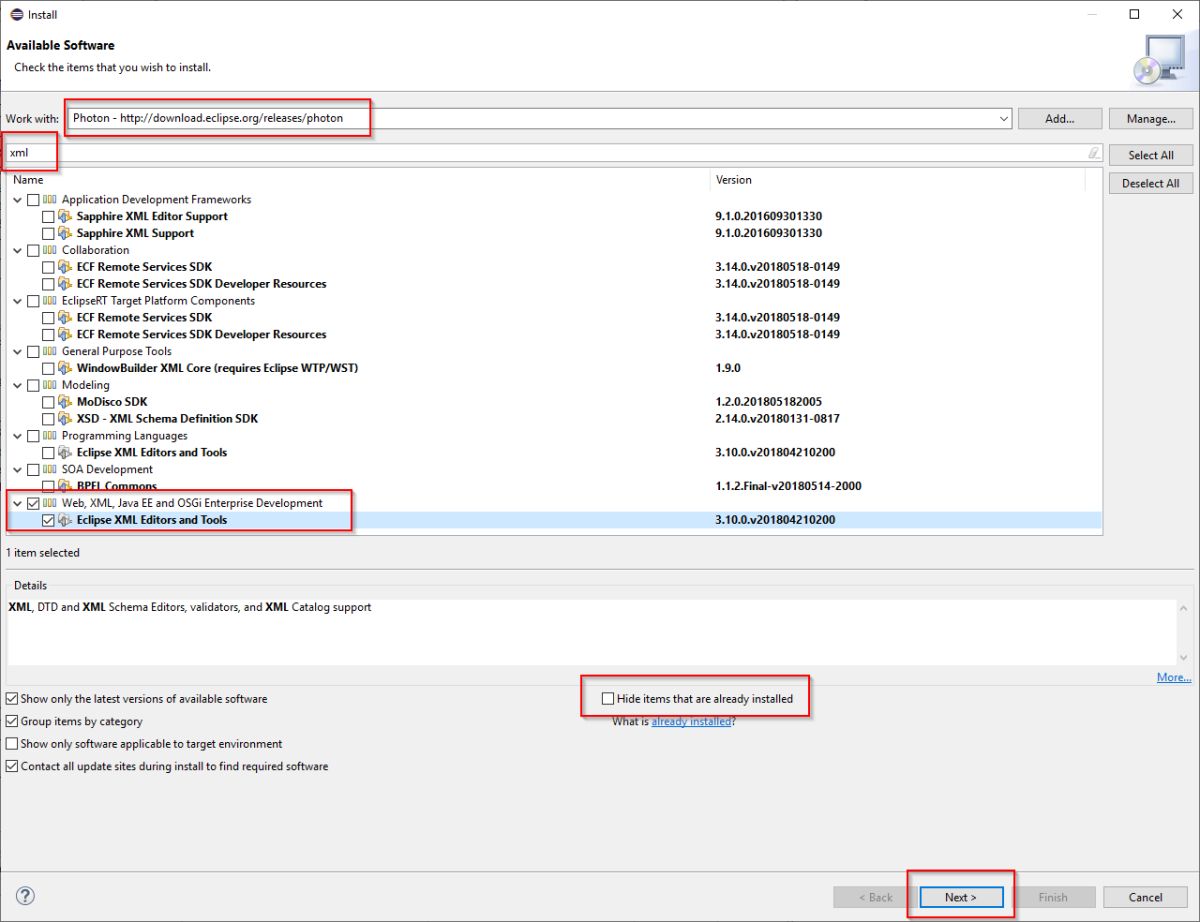Screen dimensions: 1200x922
Task: Enable Hide items that are already installed
Action: pyautogui.click(x=607, y=699)
